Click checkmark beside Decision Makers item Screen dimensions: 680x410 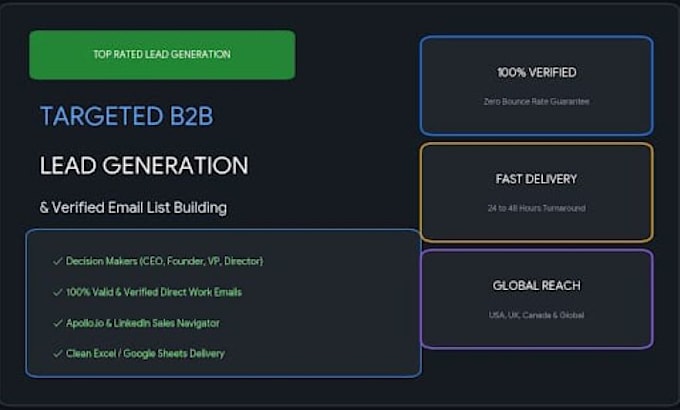pos(58,261)
